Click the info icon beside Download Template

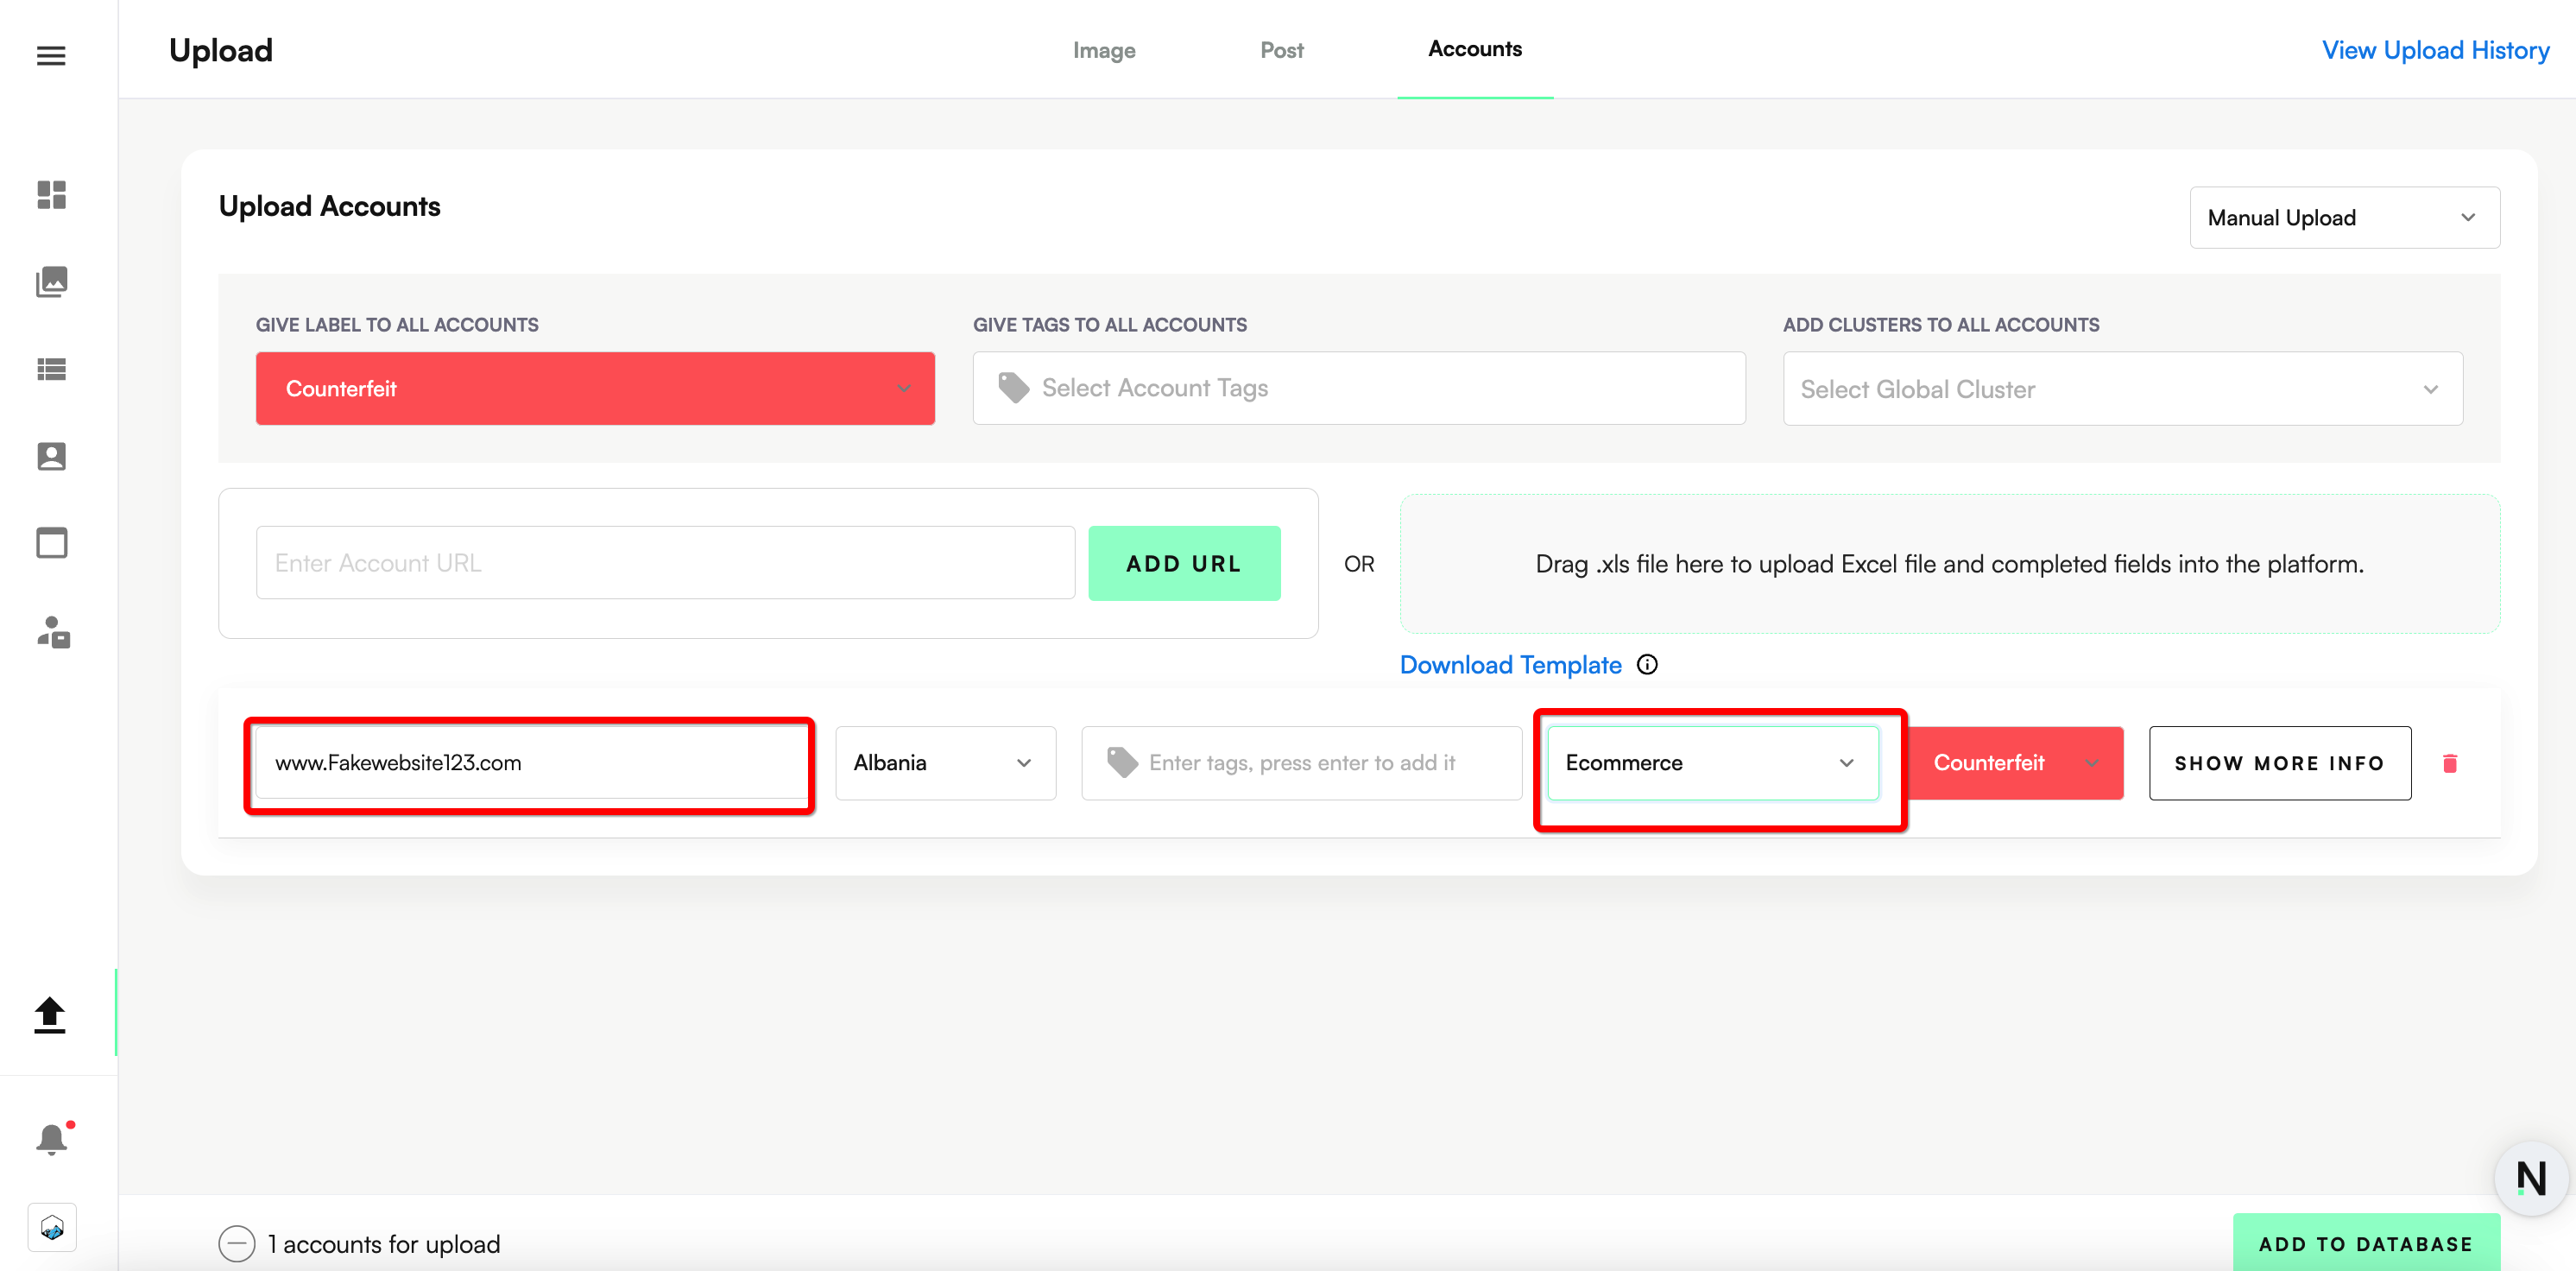pos(1647,665)
